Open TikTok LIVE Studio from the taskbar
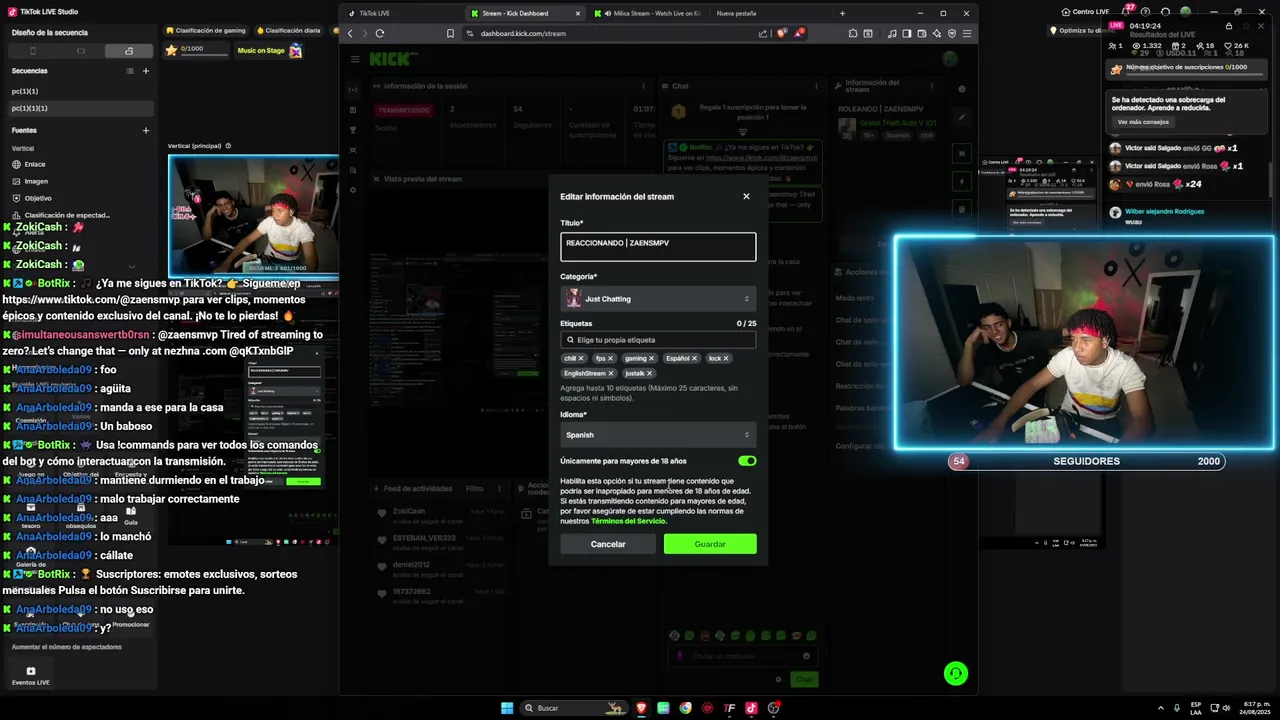The image size is (1280, 720). 751,708
